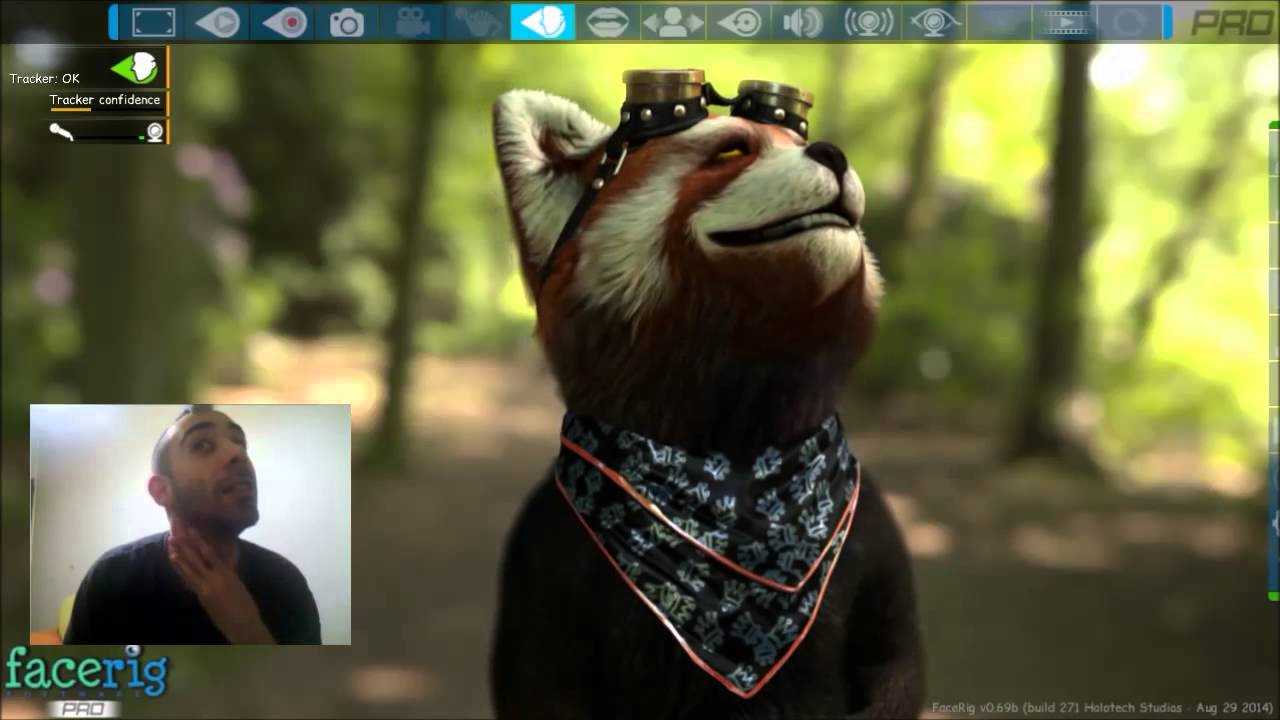The height and width of the screenshot is (720, 1280).
Task: Open avatar switcher person icon with arrows
Action: [x=673, y=22]
